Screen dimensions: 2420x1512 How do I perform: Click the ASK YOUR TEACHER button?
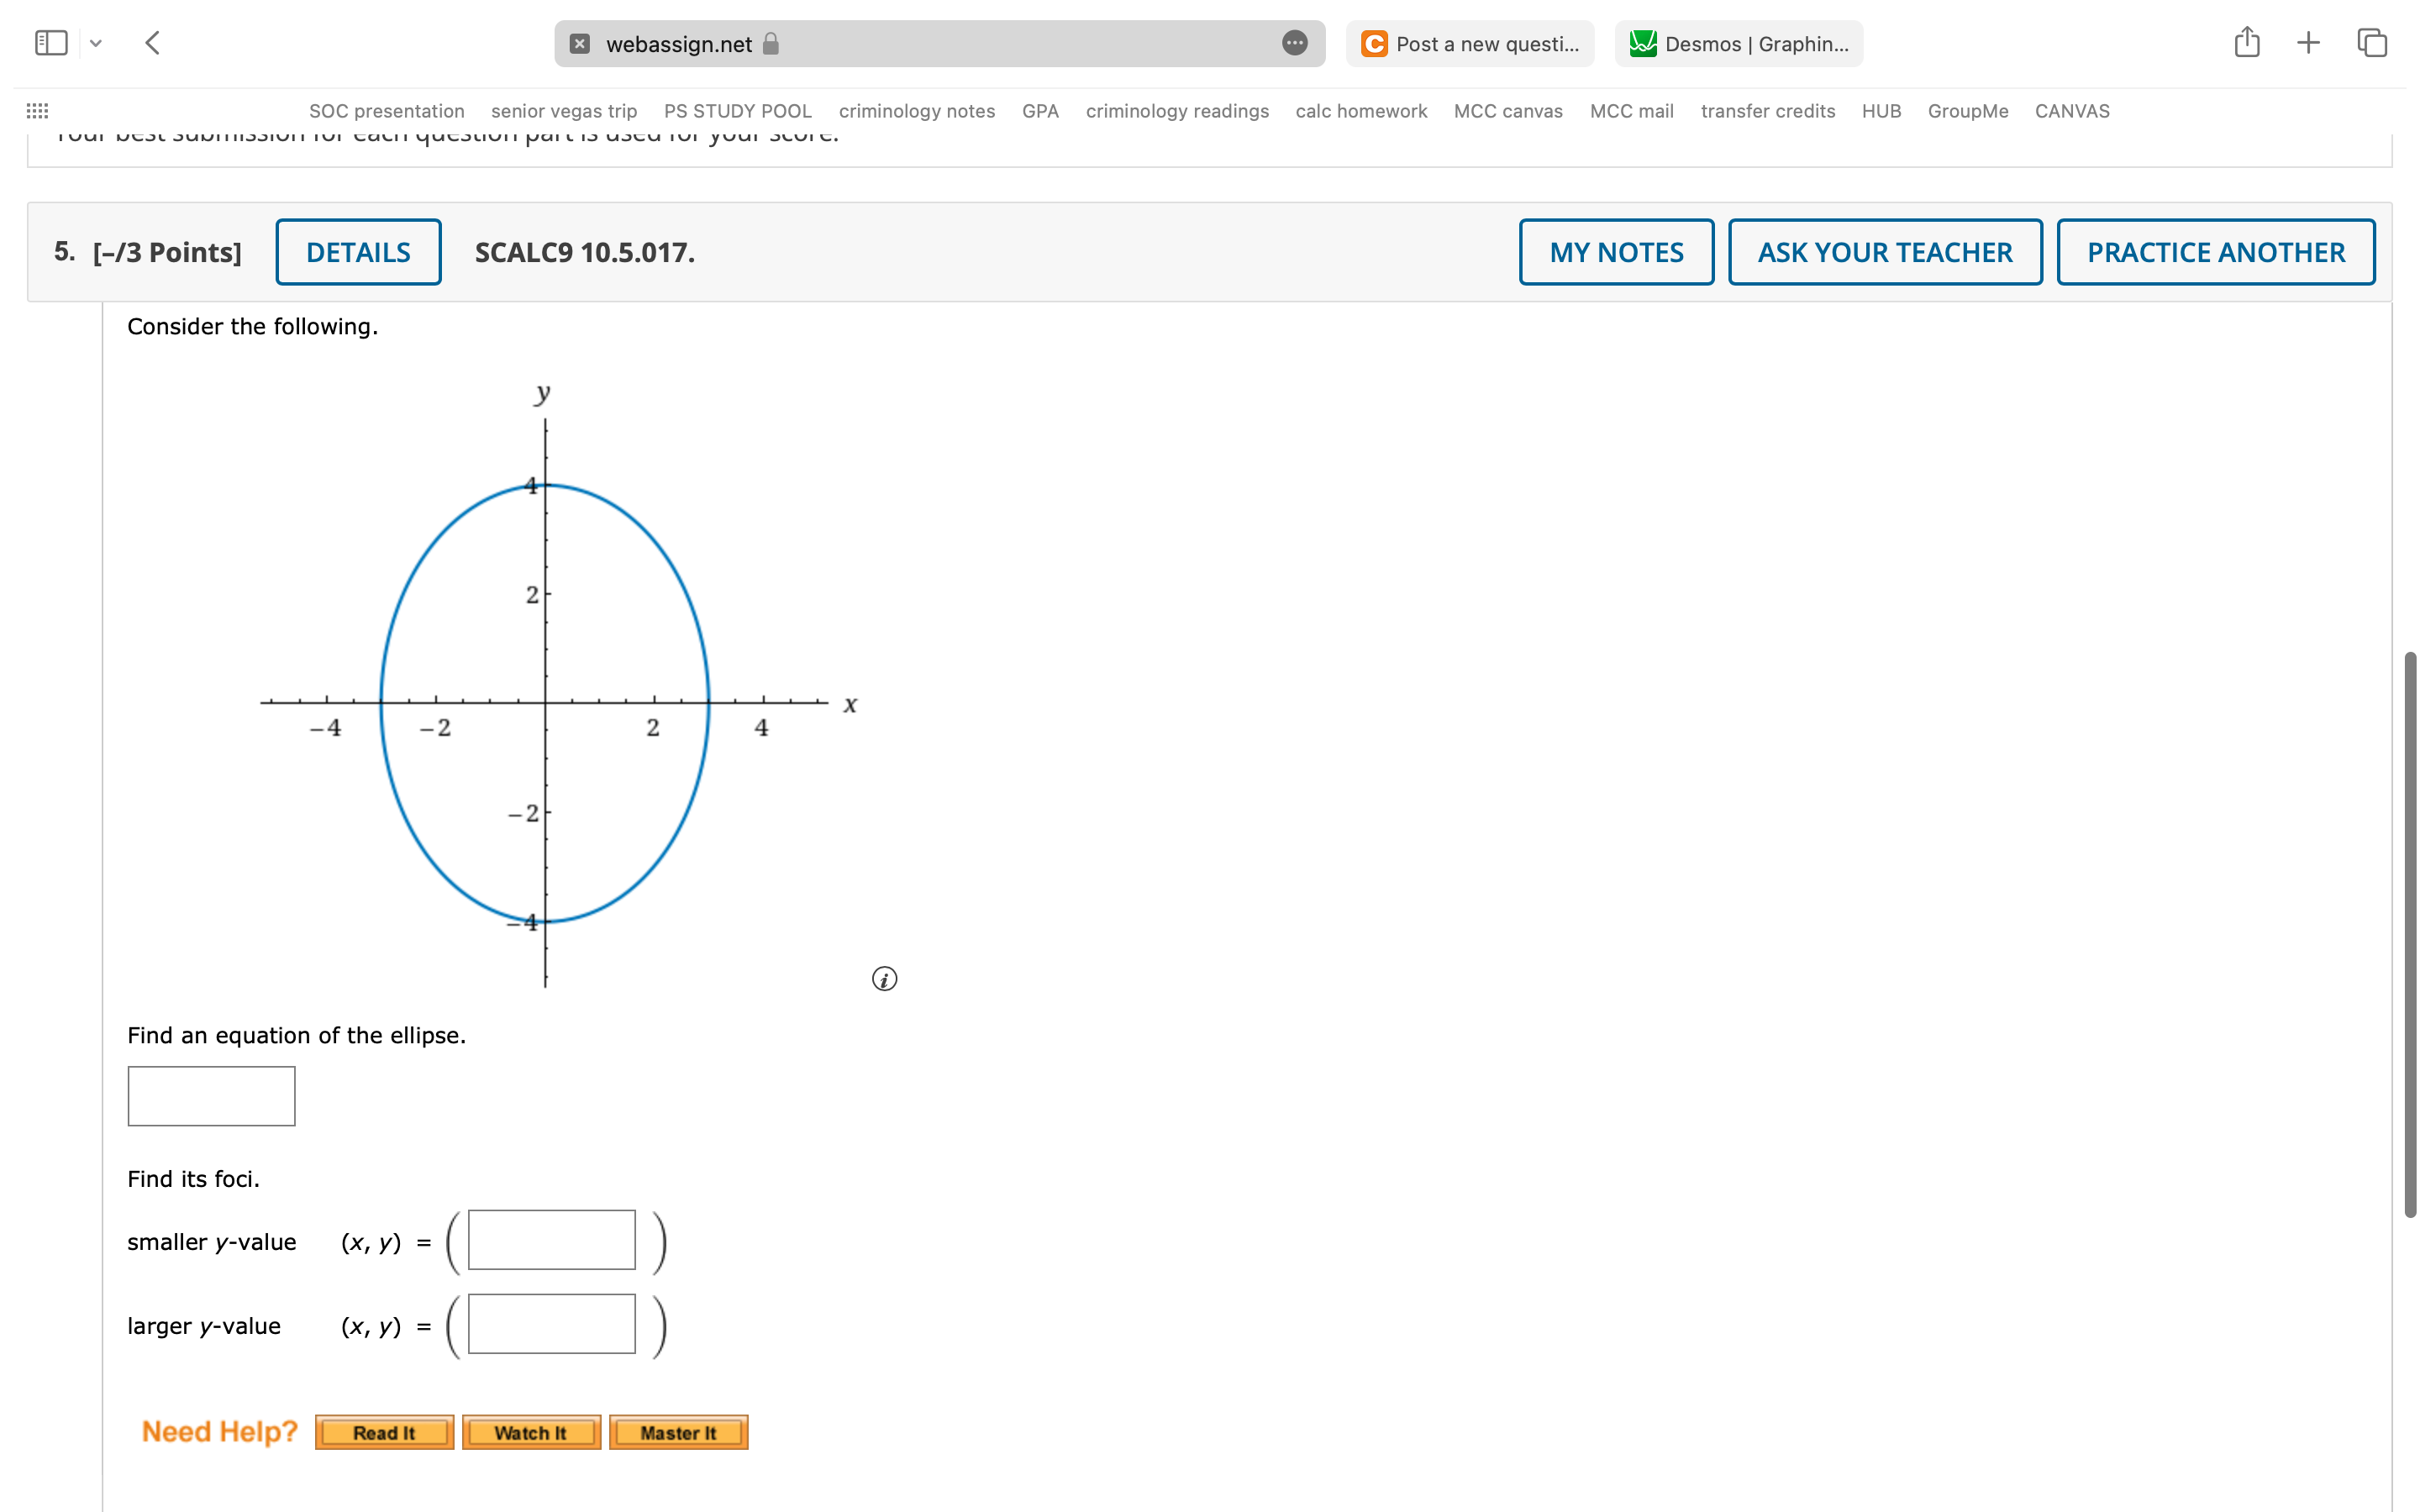pos(1885,252)
